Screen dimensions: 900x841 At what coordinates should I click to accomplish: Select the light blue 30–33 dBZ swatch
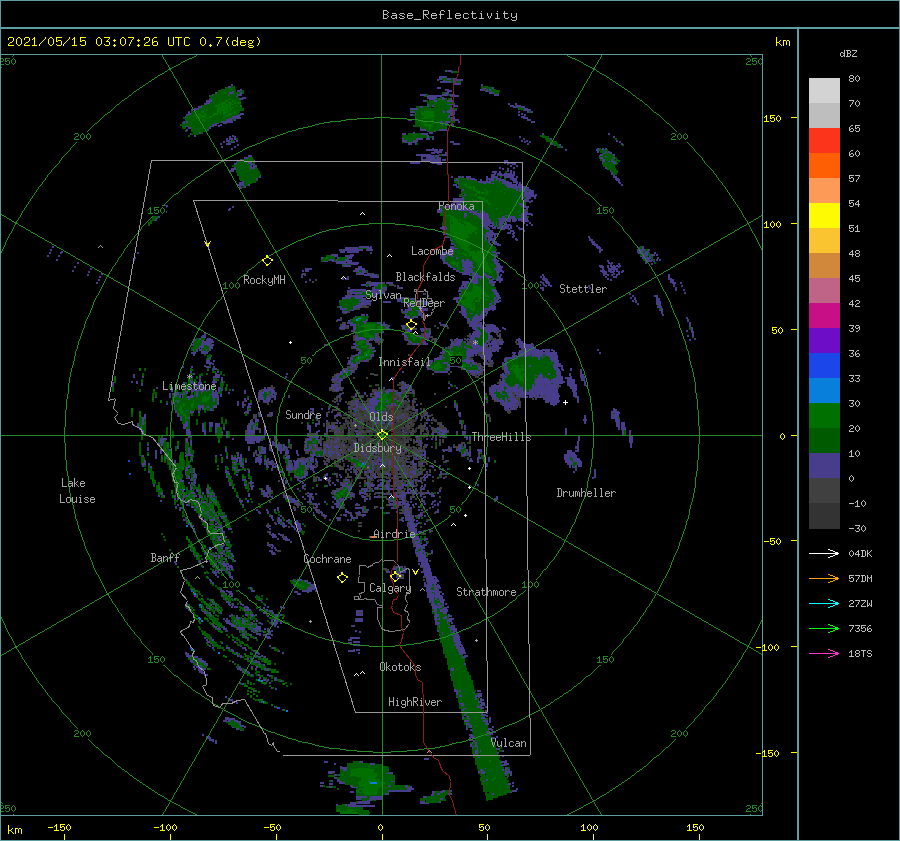tap(824, 391)
